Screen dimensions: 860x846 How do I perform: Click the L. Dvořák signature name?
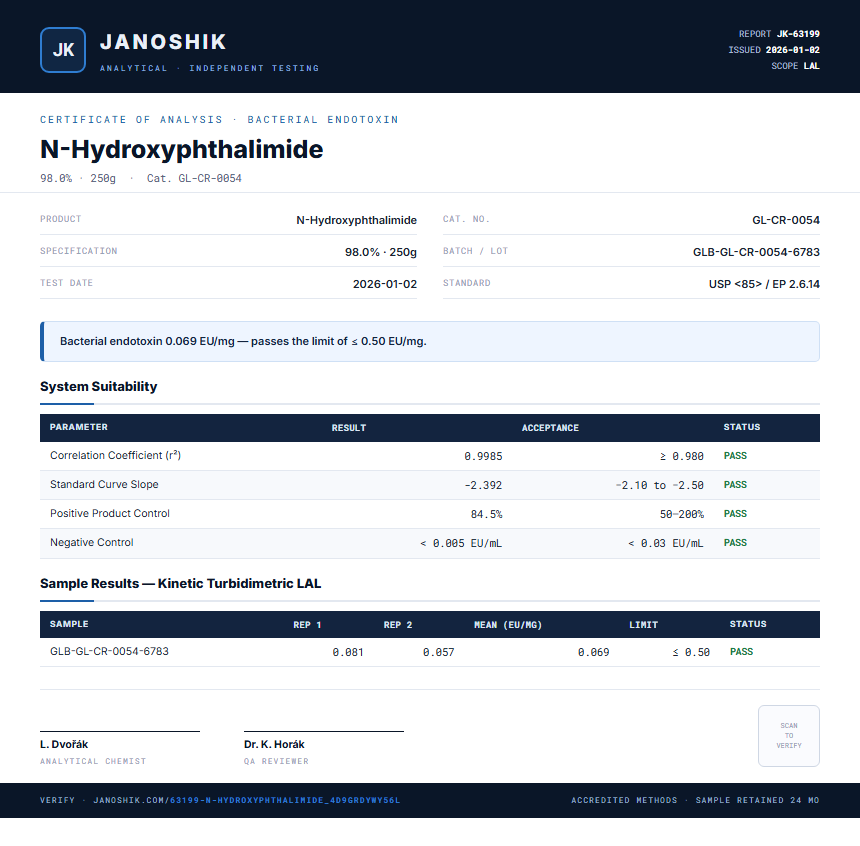tap(64, 745)
